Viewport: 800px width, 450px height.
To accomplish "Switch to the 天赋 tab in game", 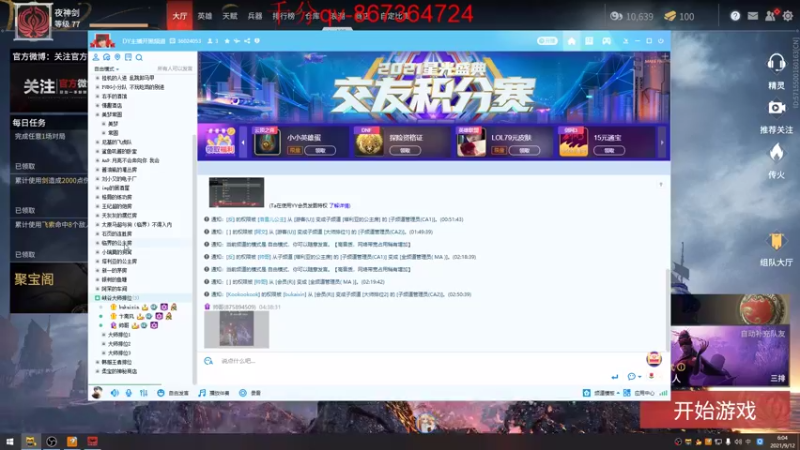I will click(230, 16).
